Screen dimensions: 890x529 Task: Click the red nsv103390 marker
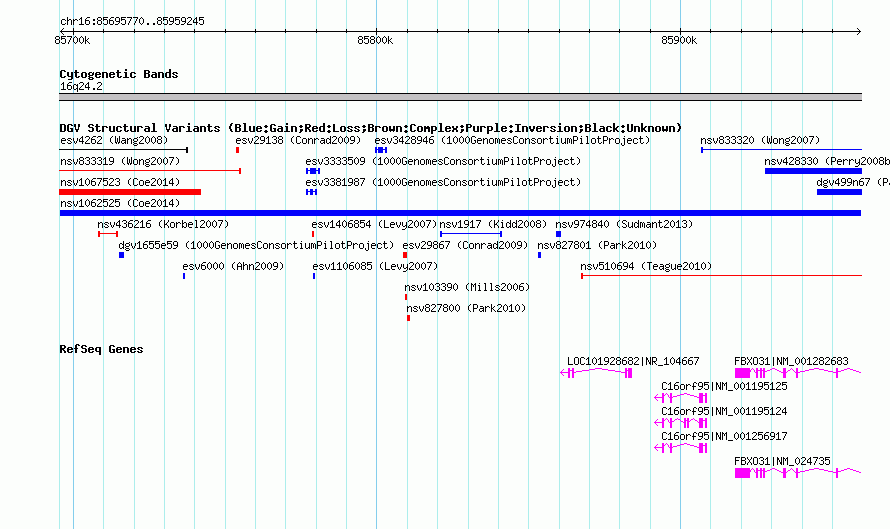(x=406, y=297)
